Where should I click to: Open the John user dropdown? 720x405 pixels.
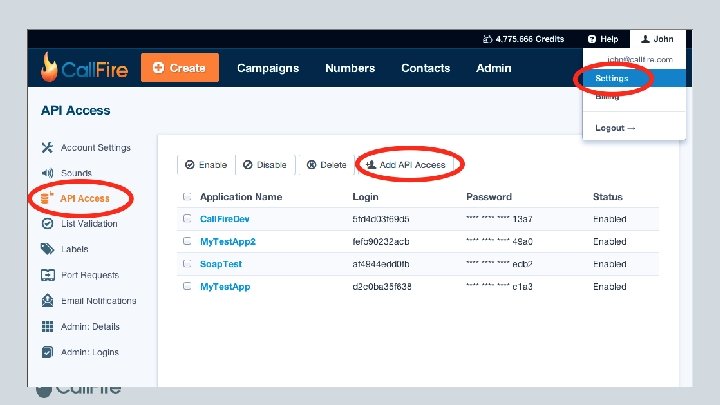click(x=658, y=39)
